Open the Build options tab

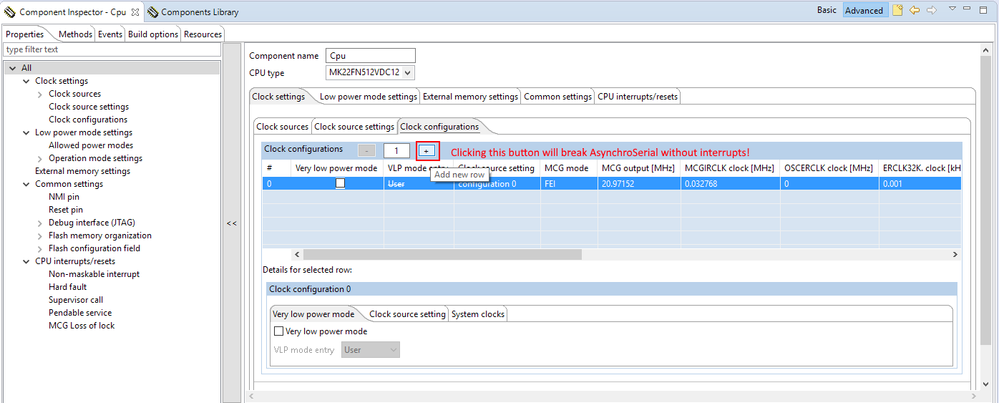[x=153, y=34]
